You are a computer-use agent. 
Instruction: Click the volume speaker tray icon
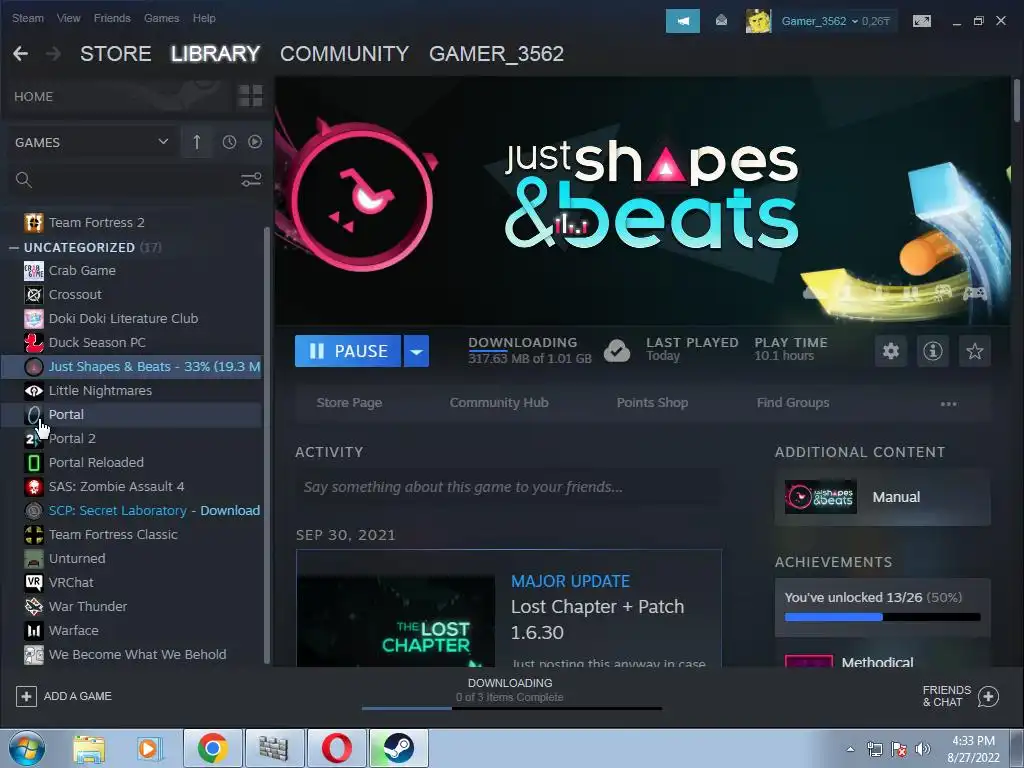tap(922, 749)
